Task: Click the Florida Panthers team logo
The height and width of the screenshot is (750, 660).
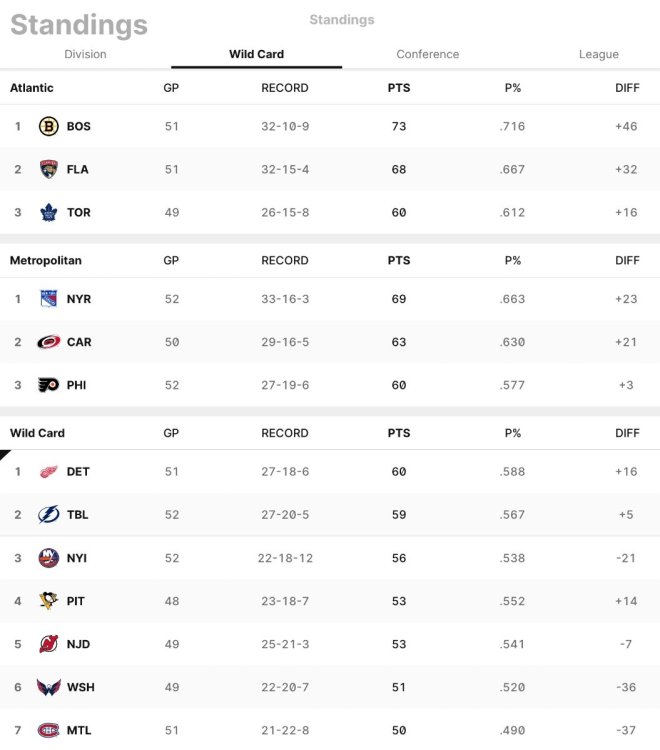Action: pyautogui.click(x=48, y=169)
